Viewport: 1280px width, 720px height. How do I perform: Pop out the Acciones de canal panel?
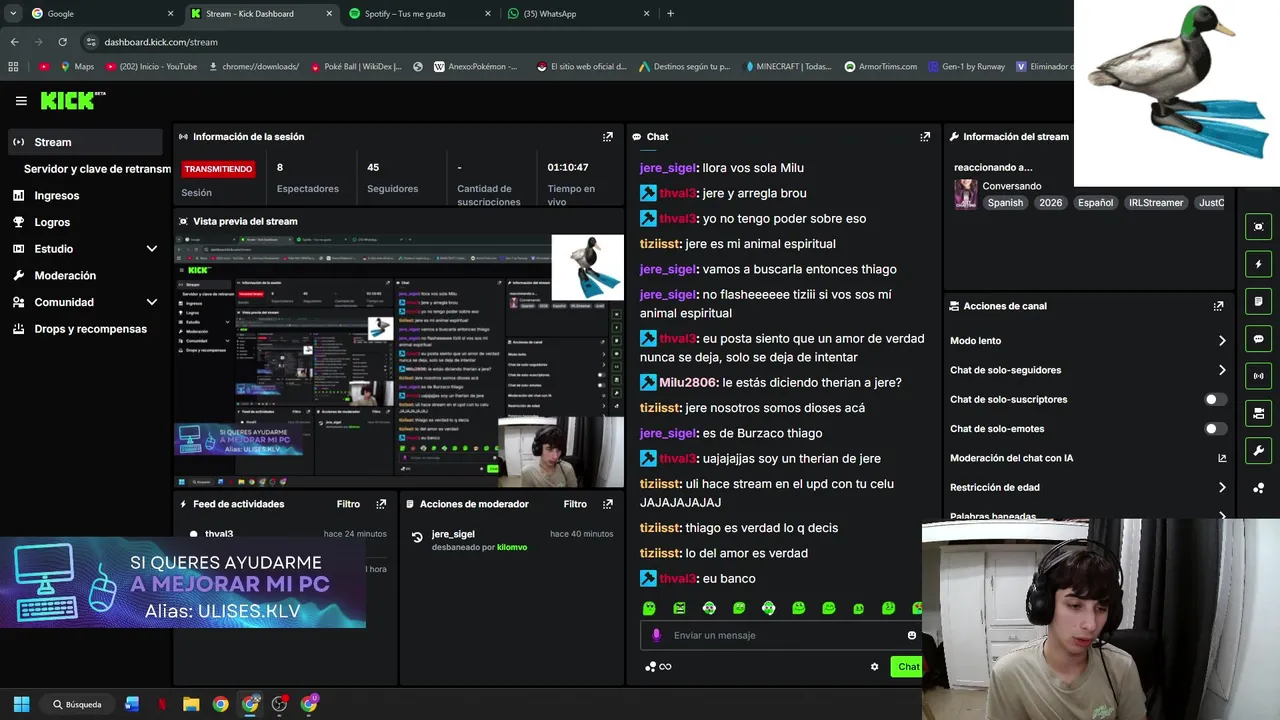click(x=1218, y=306)
